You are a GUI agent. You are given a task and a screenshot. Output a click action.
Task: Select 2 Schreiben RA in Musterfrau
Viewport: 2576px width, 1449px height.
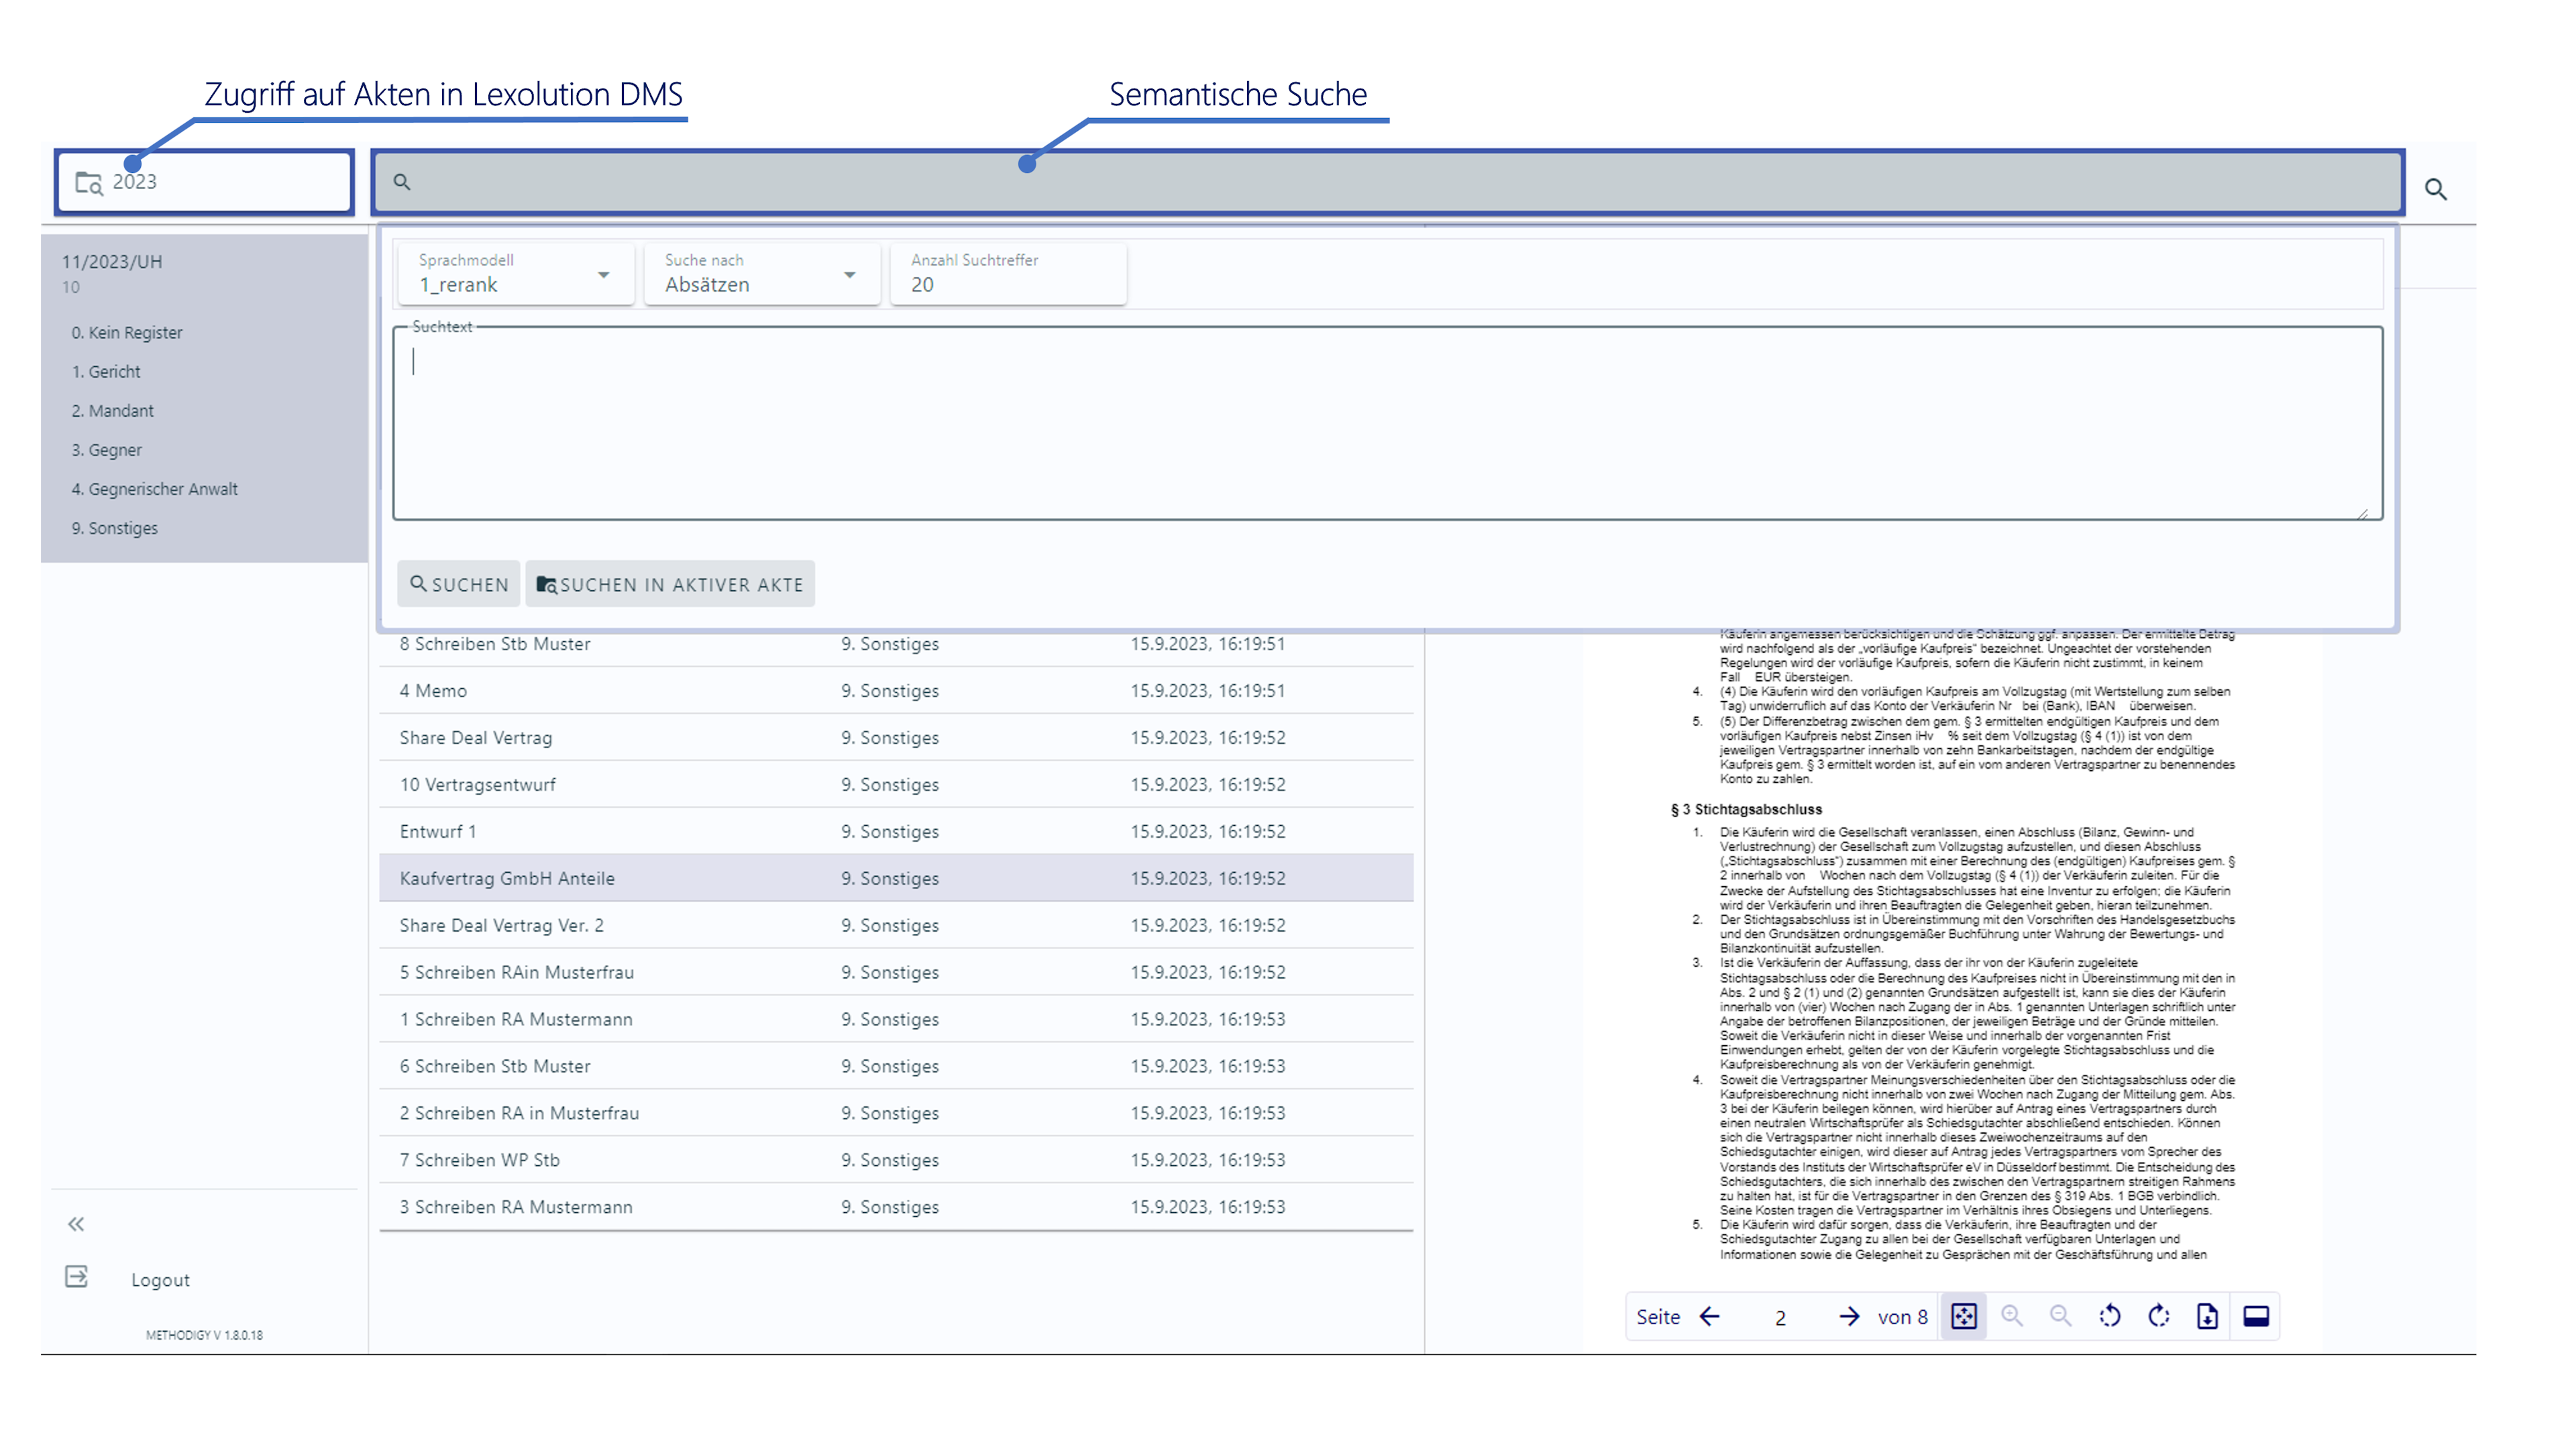click(x=896, y=1114)
